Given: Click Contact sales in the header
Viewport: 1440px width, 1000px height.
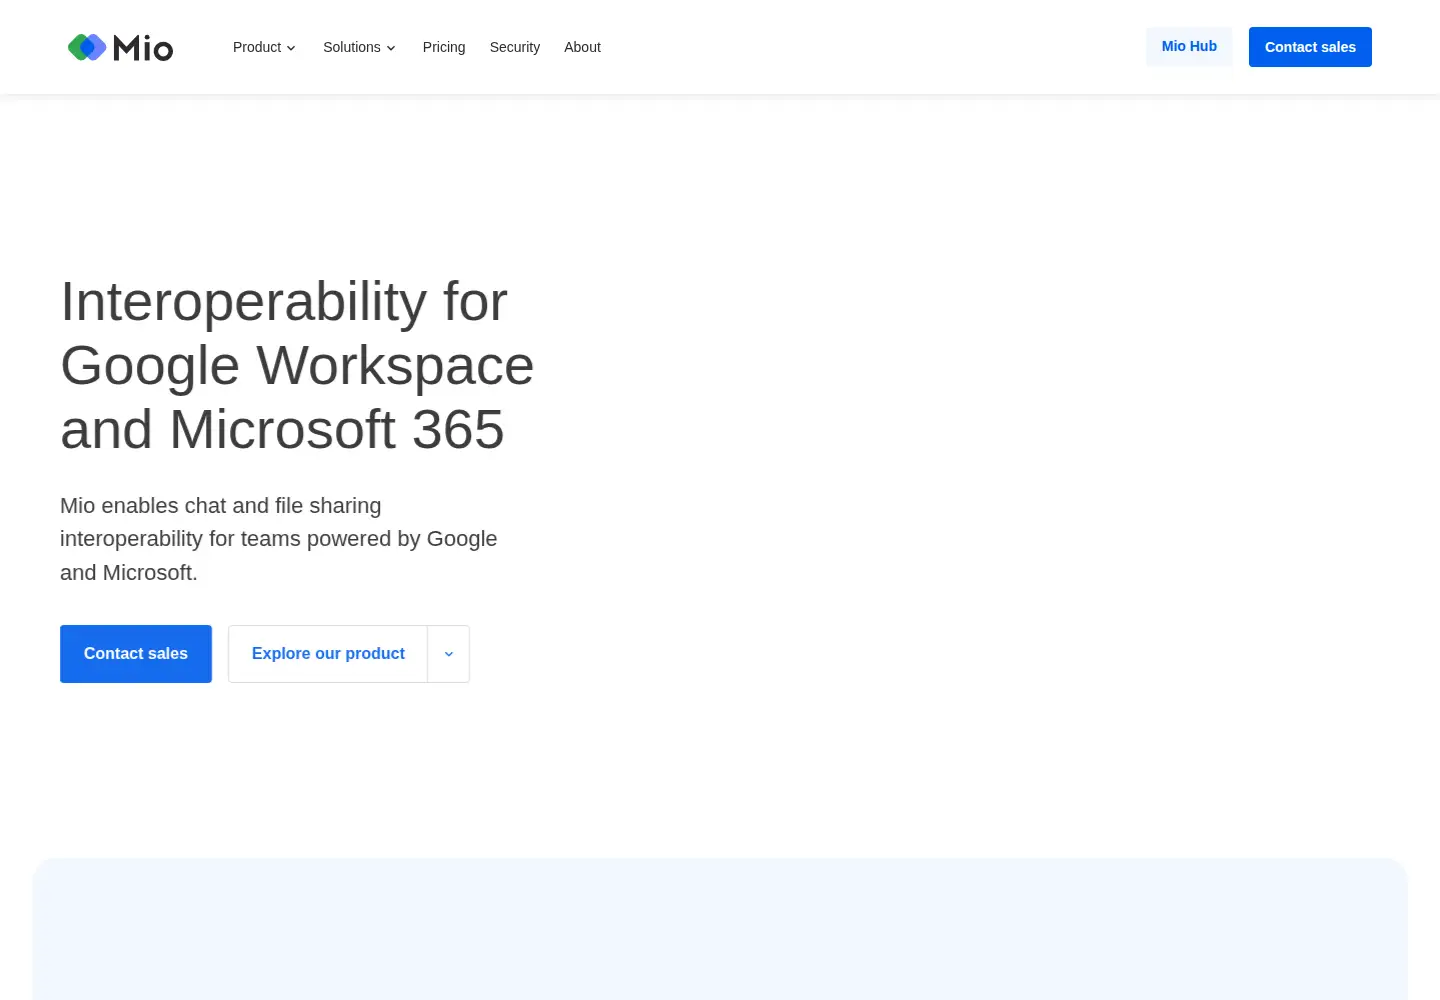Looking at the screenshot, I should (x=1310, y=47).
